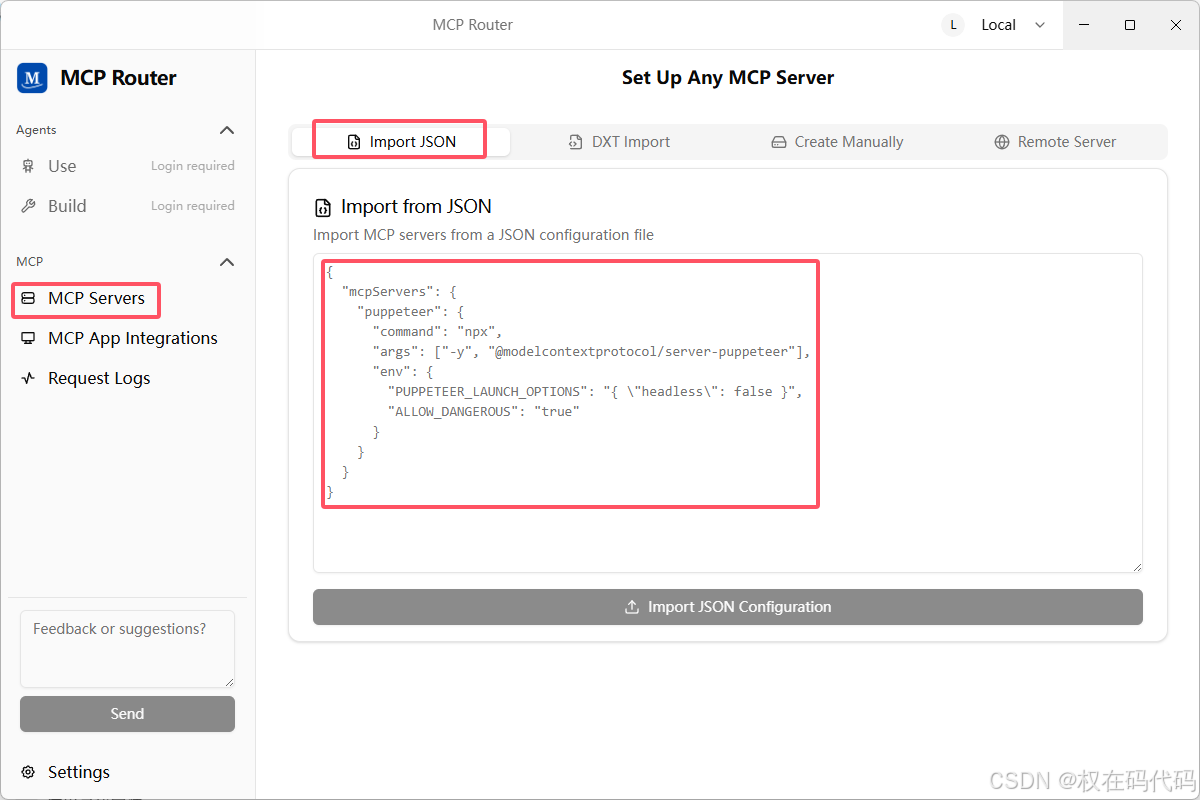The image size is (1200, 800).
Task: Click the Import from JSON heading icon
Action: click(x=322, y=208)
